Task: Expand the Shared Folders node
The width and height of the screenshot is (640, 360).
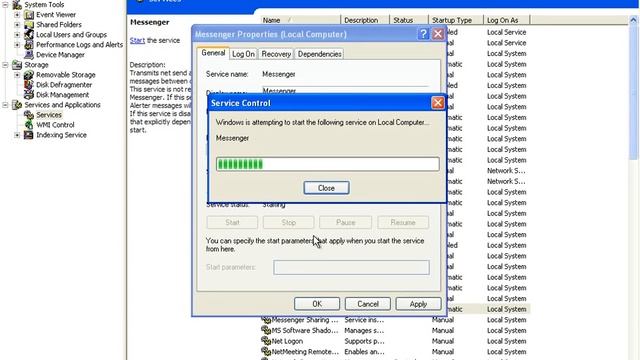Action: pos(17,24)
